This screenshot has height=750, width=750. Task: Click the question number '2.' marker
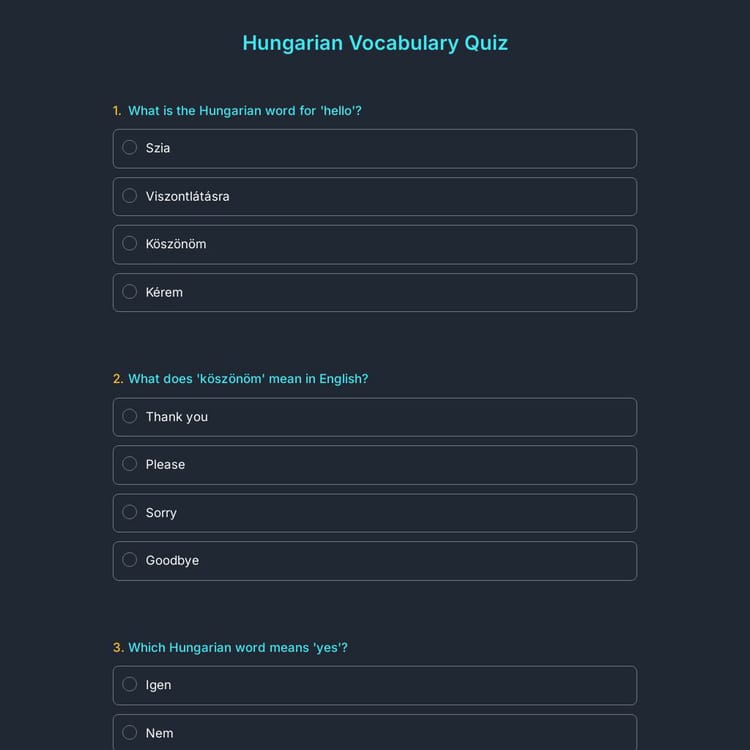[x=118, y=379]
